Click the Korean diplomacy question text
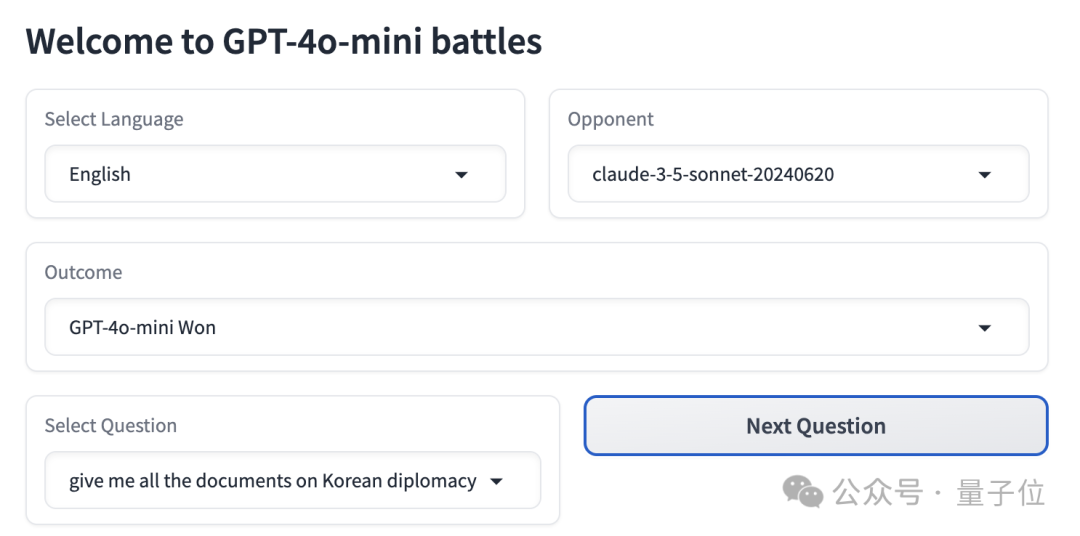The width and height of the screenshot is (1080, 536). (272, 481)
